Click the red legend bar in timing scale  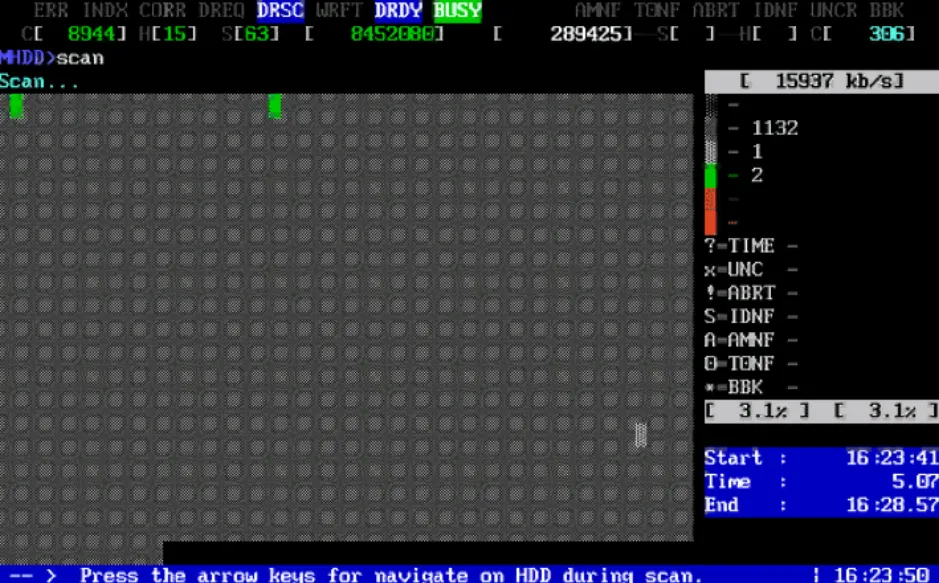(x=710, y=211)
